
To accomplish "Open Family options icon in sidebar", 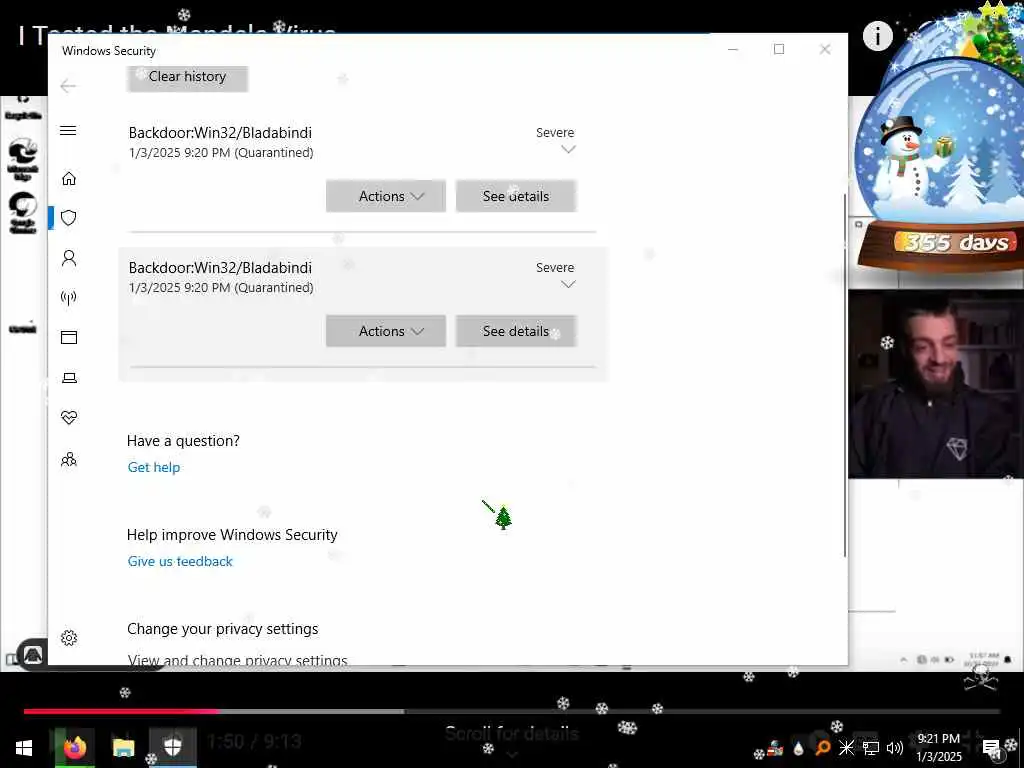I will pyautogui.click(x=69, y=460).
